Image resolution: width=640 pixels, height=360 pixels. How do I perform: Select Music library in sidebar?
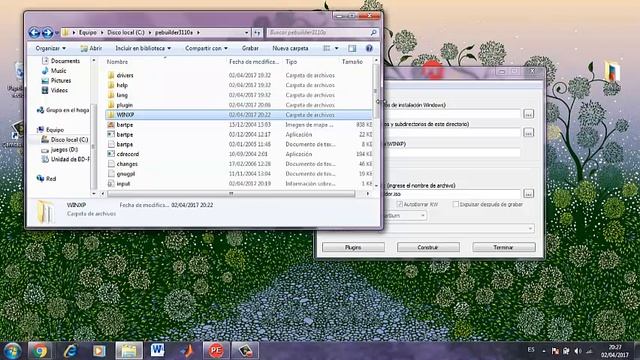tap(58, 71)
